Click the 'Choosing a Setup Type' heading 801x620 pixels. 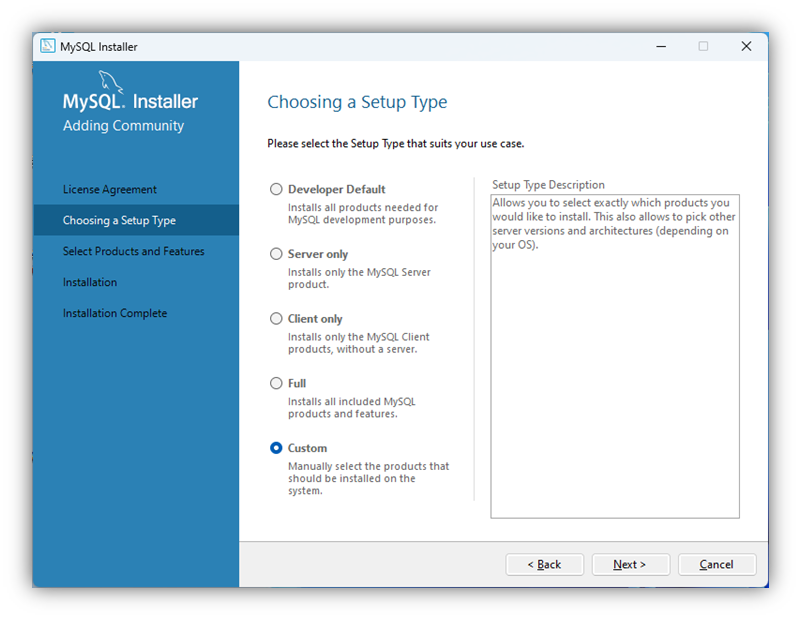[358, 102]
